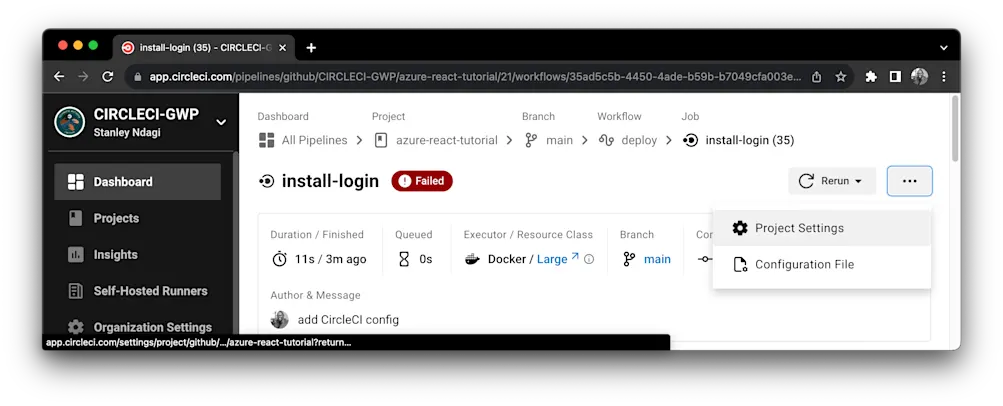Click the lock icon in the address bar
Image resolution: width=1003 pixels, height=406 pixels.
(137, 77)
